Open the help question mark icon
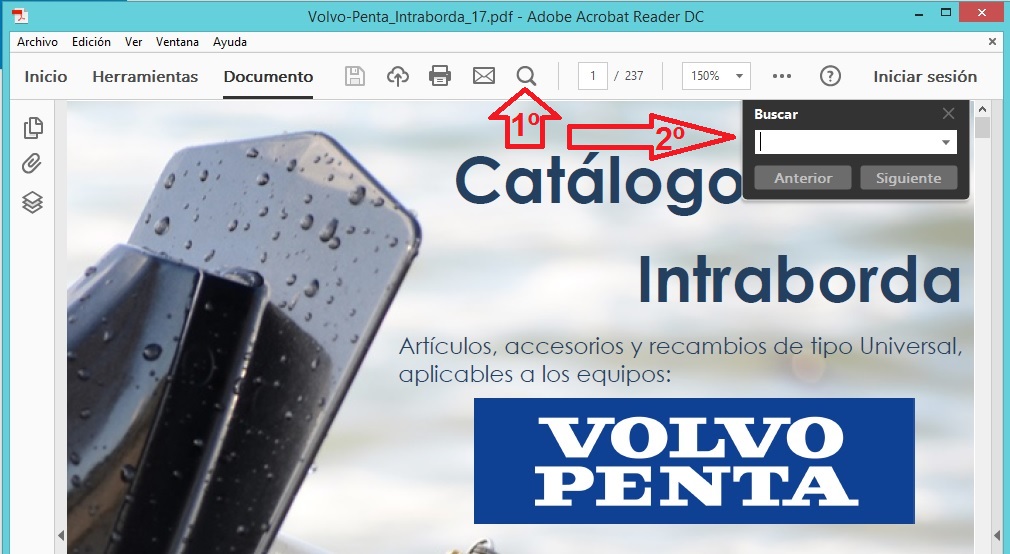 click(x=830, y=76)
